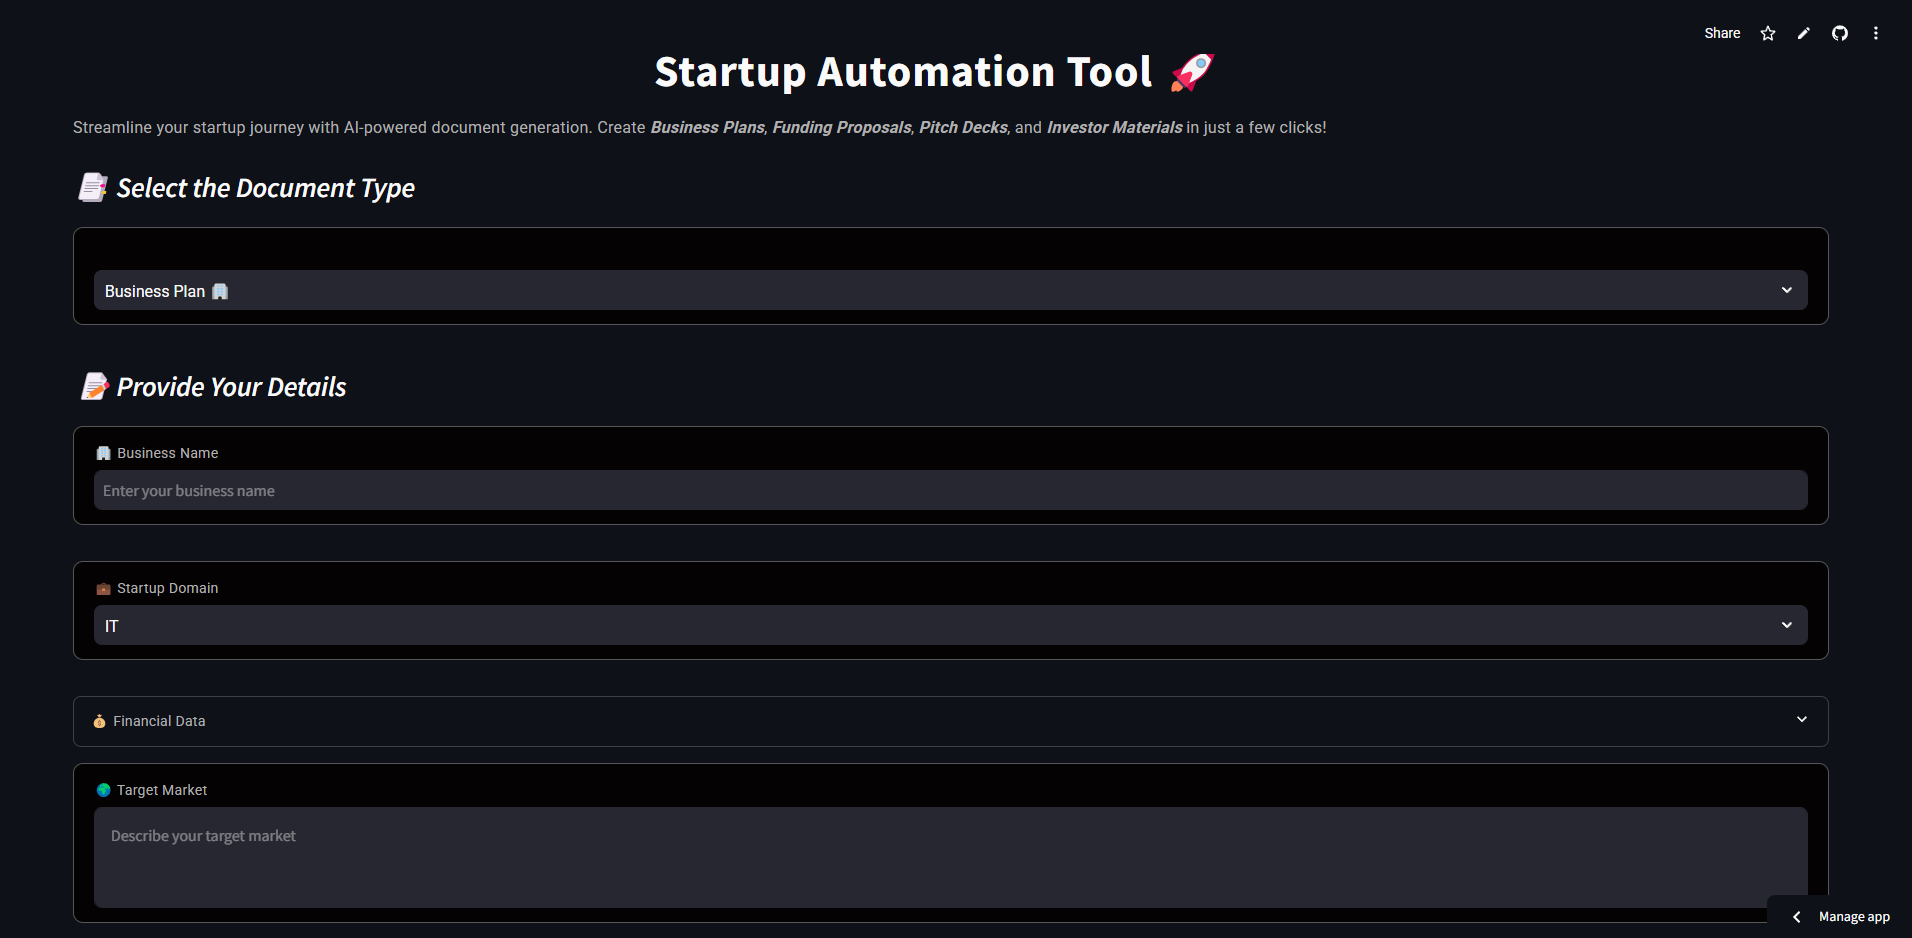Viewport: 1912px width, 938px height.
Task: Click the memo icon beside Select the Document Type
Action: (x=93, y=188)
